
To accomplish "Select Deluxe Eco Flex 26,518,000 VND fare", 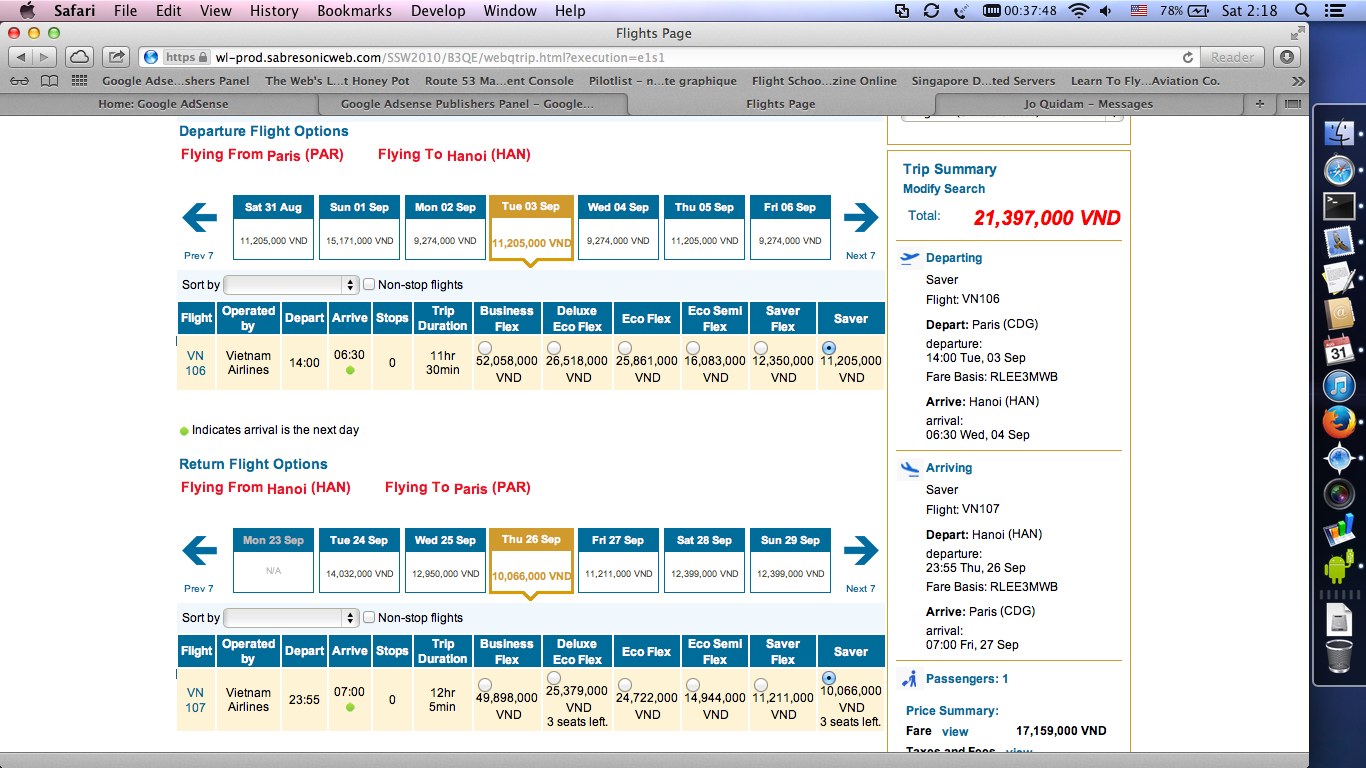I will click(555, 347).
